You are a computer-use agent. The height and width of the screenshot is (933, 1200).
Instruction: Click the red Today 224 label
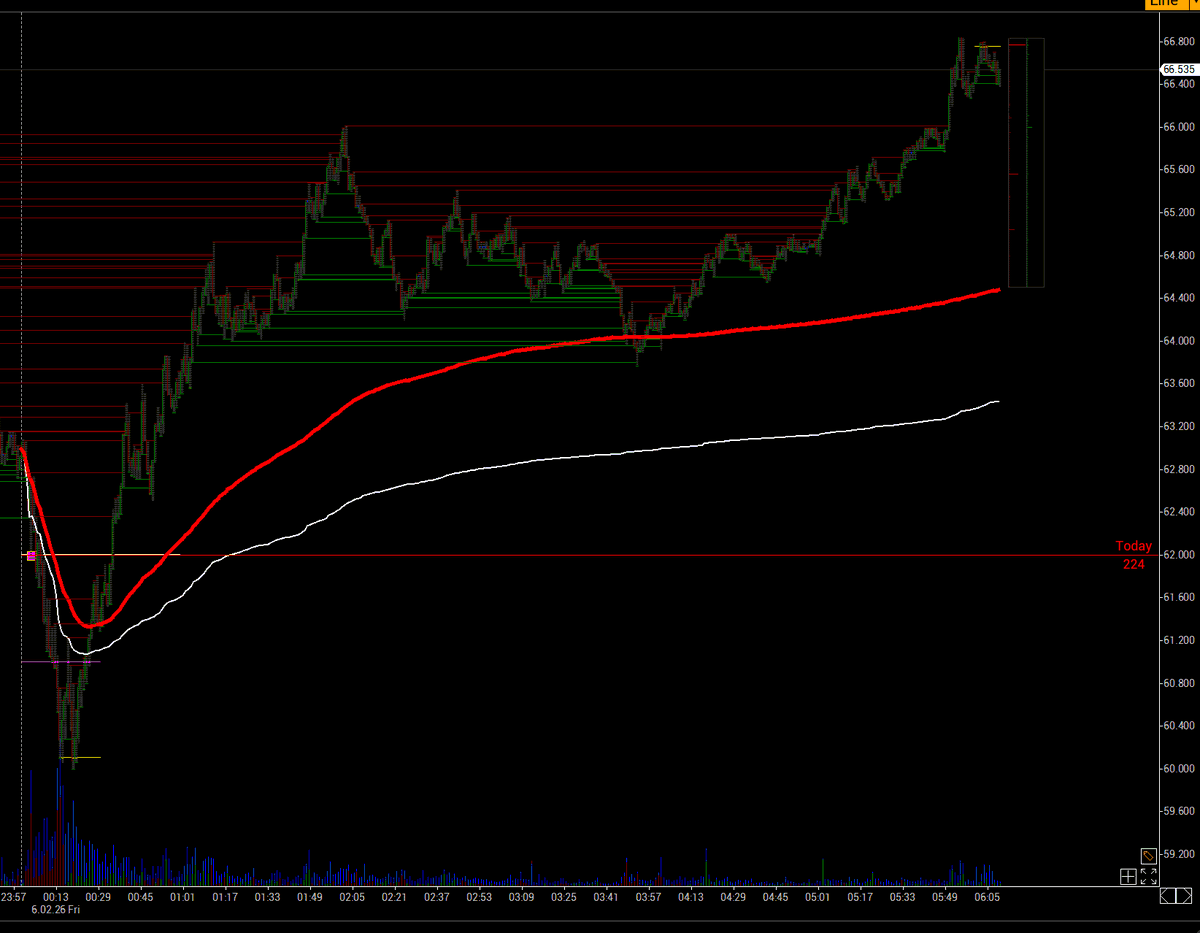click(1132, 555)
